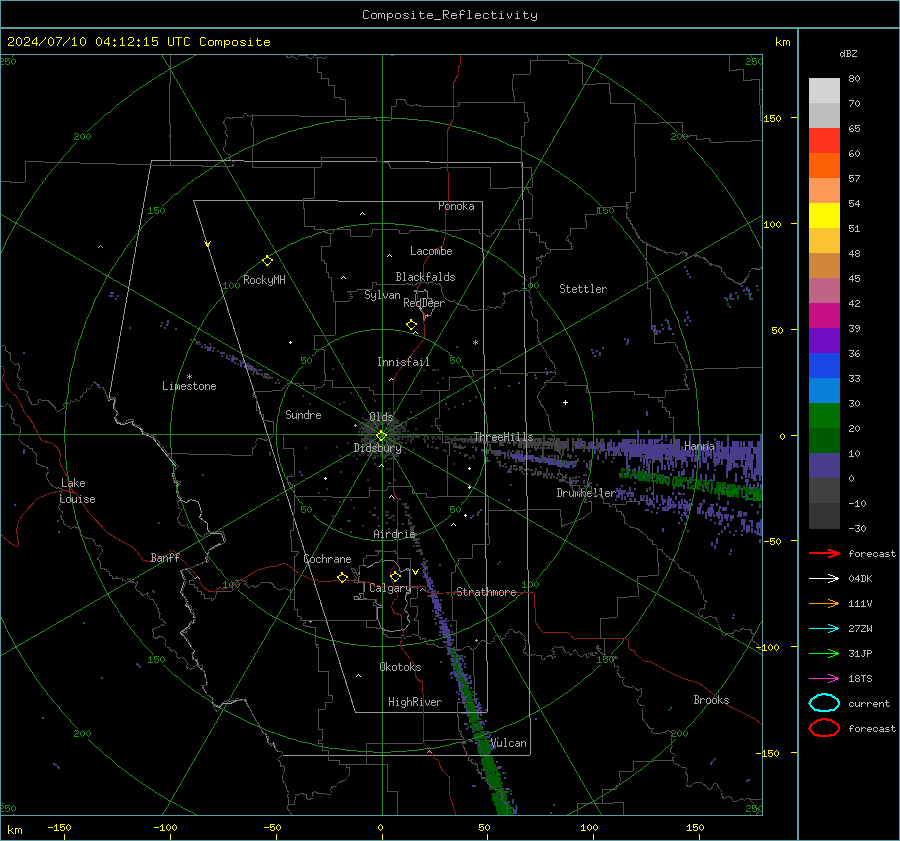Viewport: 900px width, 841px height.
Task: Click the ThreeHills label
Action: (x=503, y=437)
